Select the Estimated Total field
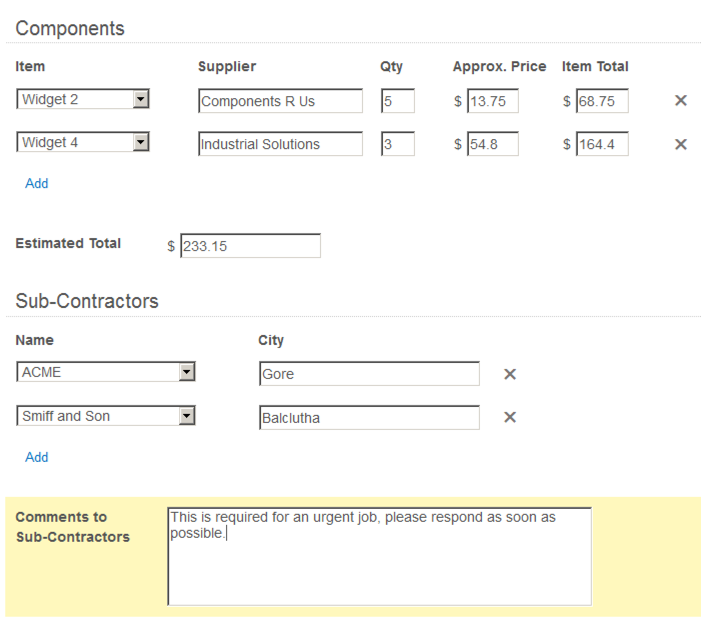Screen dimensions: 701x619 250,246
